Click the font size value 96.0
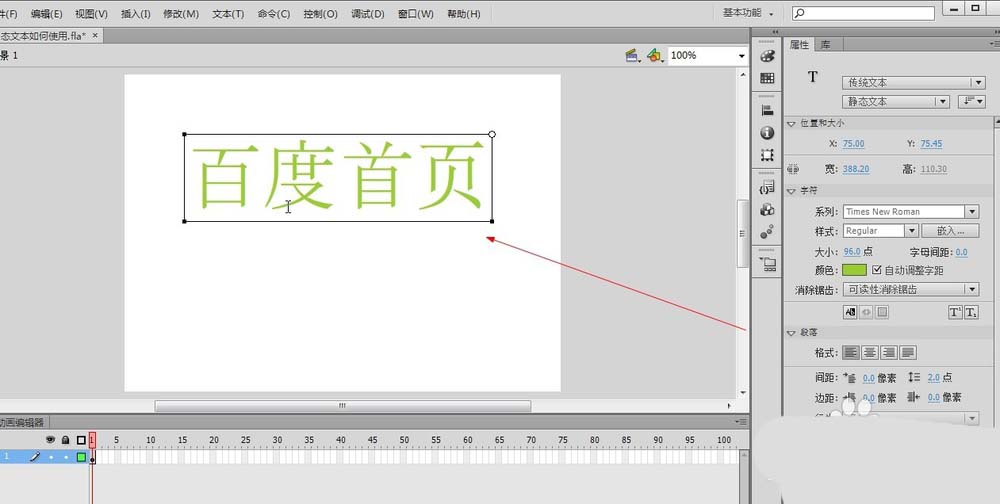Viewport: 1000px width, 504px height. point(852,252)
